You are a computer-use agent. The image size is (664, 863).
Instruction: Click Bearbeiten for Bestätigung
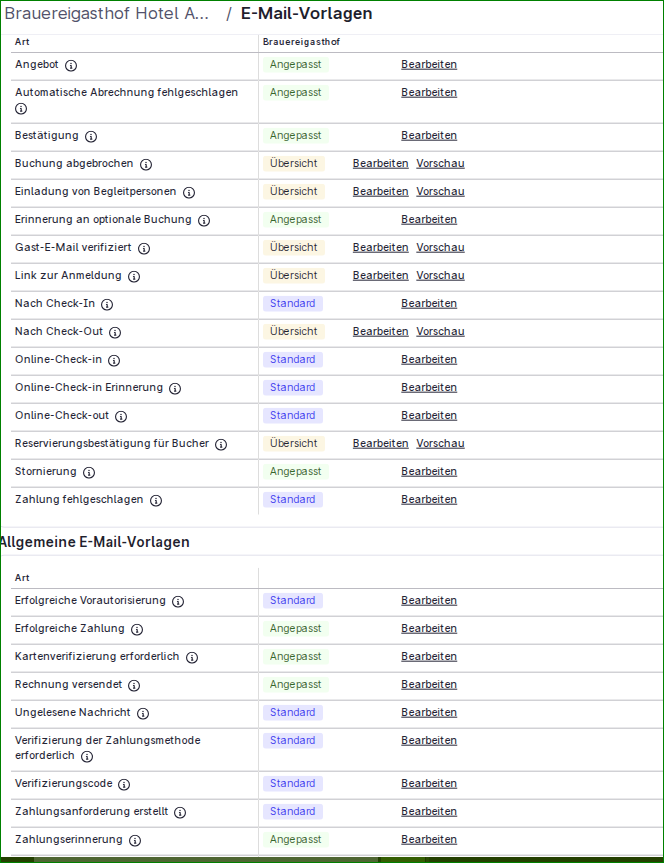(429, 135)
